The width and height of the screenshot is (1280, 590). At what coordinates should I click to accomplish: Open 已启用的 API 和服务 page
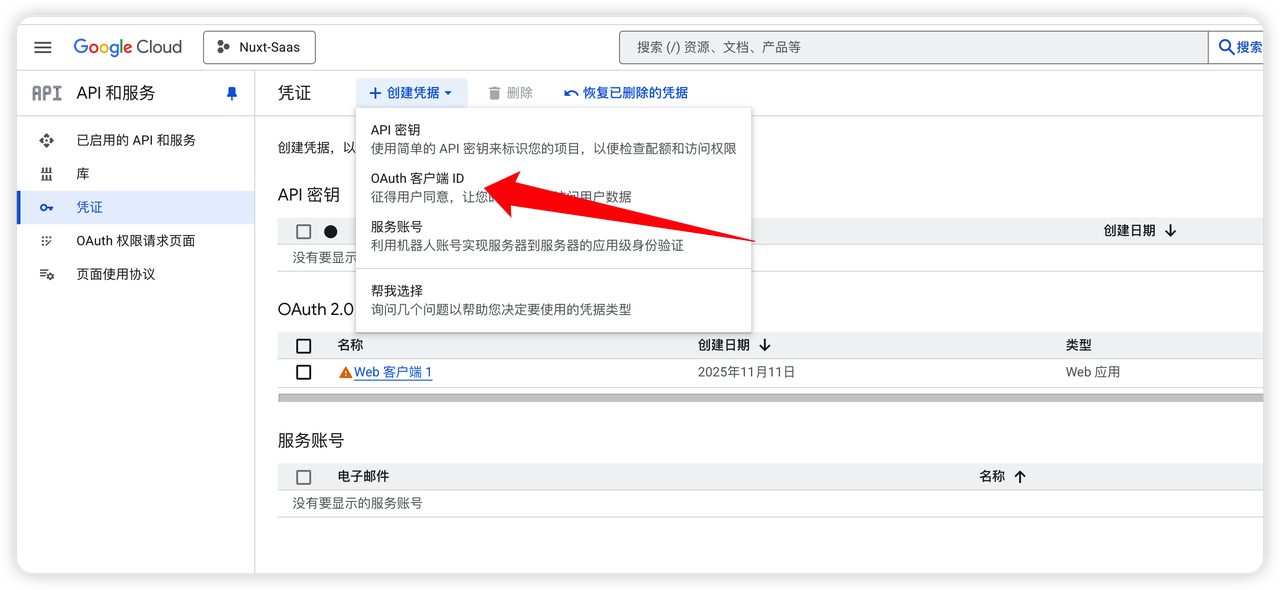click(136, 140)
